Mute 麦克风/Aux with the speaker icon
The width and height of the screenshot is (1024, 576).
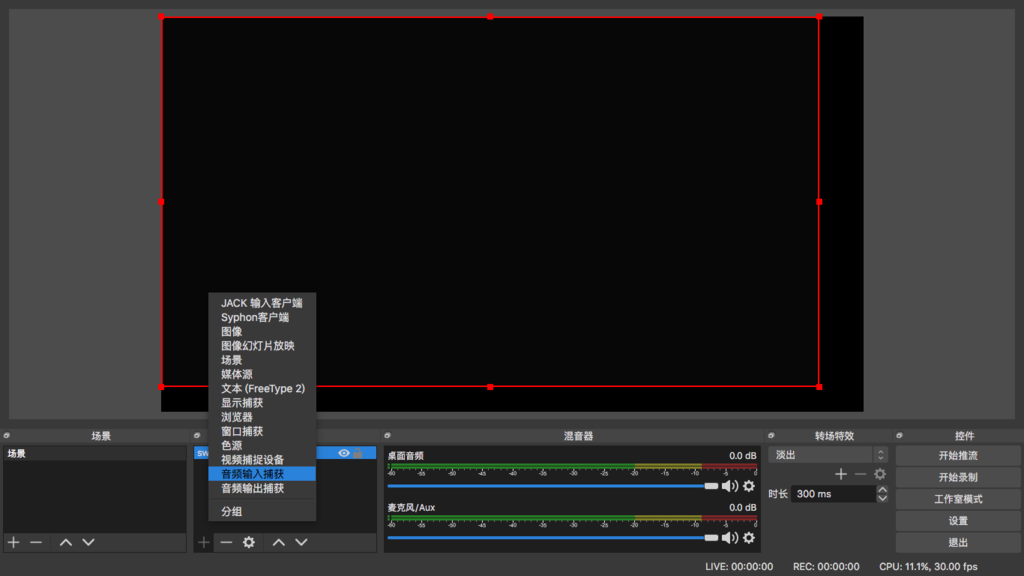(732, 539)
